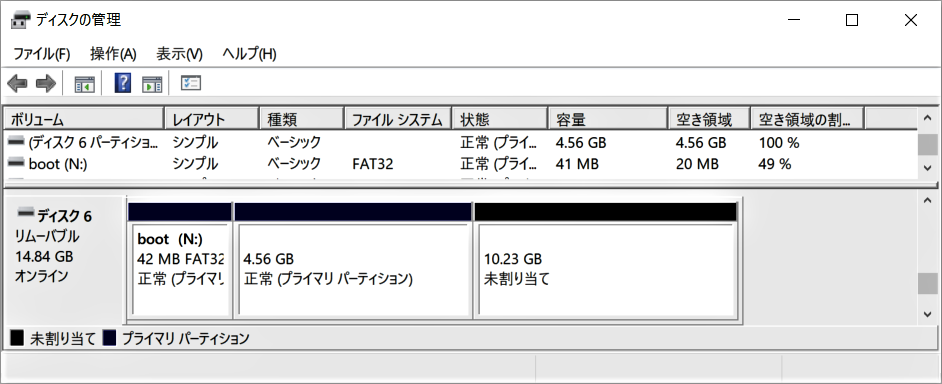This screenshot has width=942, height=384.
Task: Open the Help question mark icon
Action: click(x=122, y=84)
